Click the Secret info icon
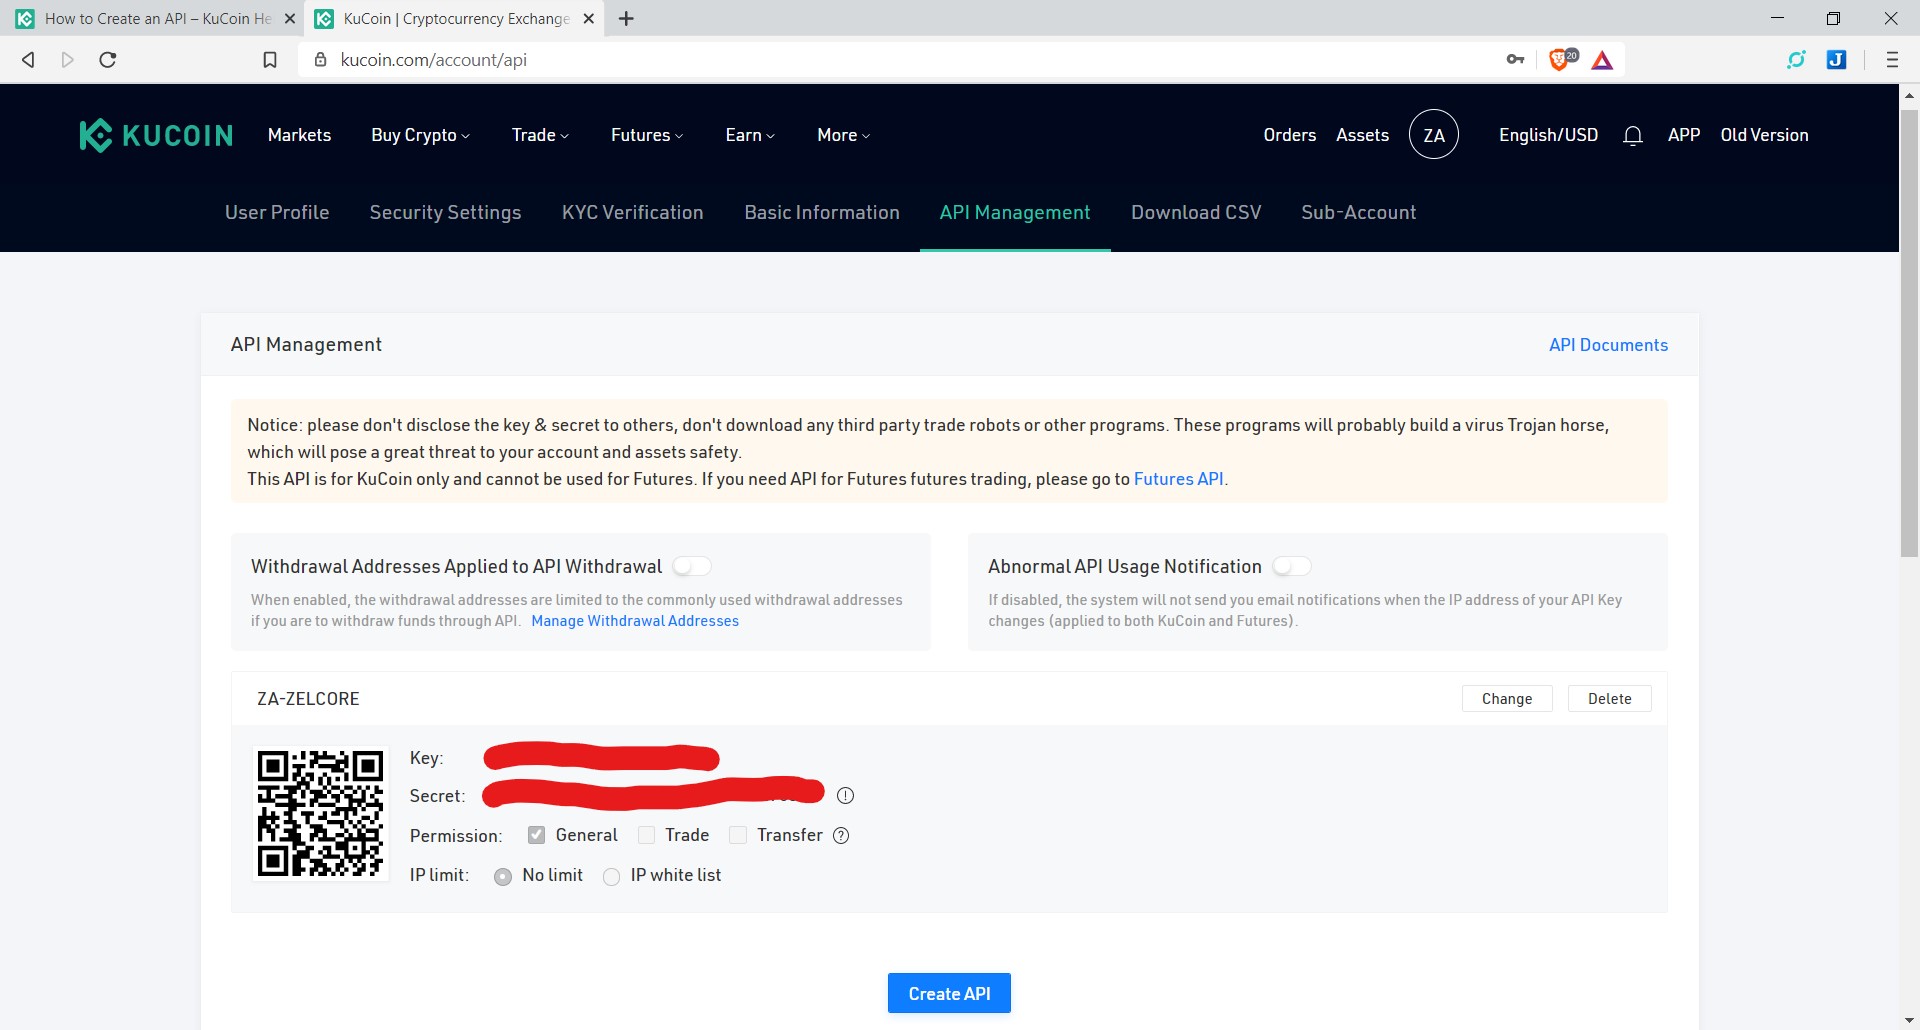 tap(845, 796)
